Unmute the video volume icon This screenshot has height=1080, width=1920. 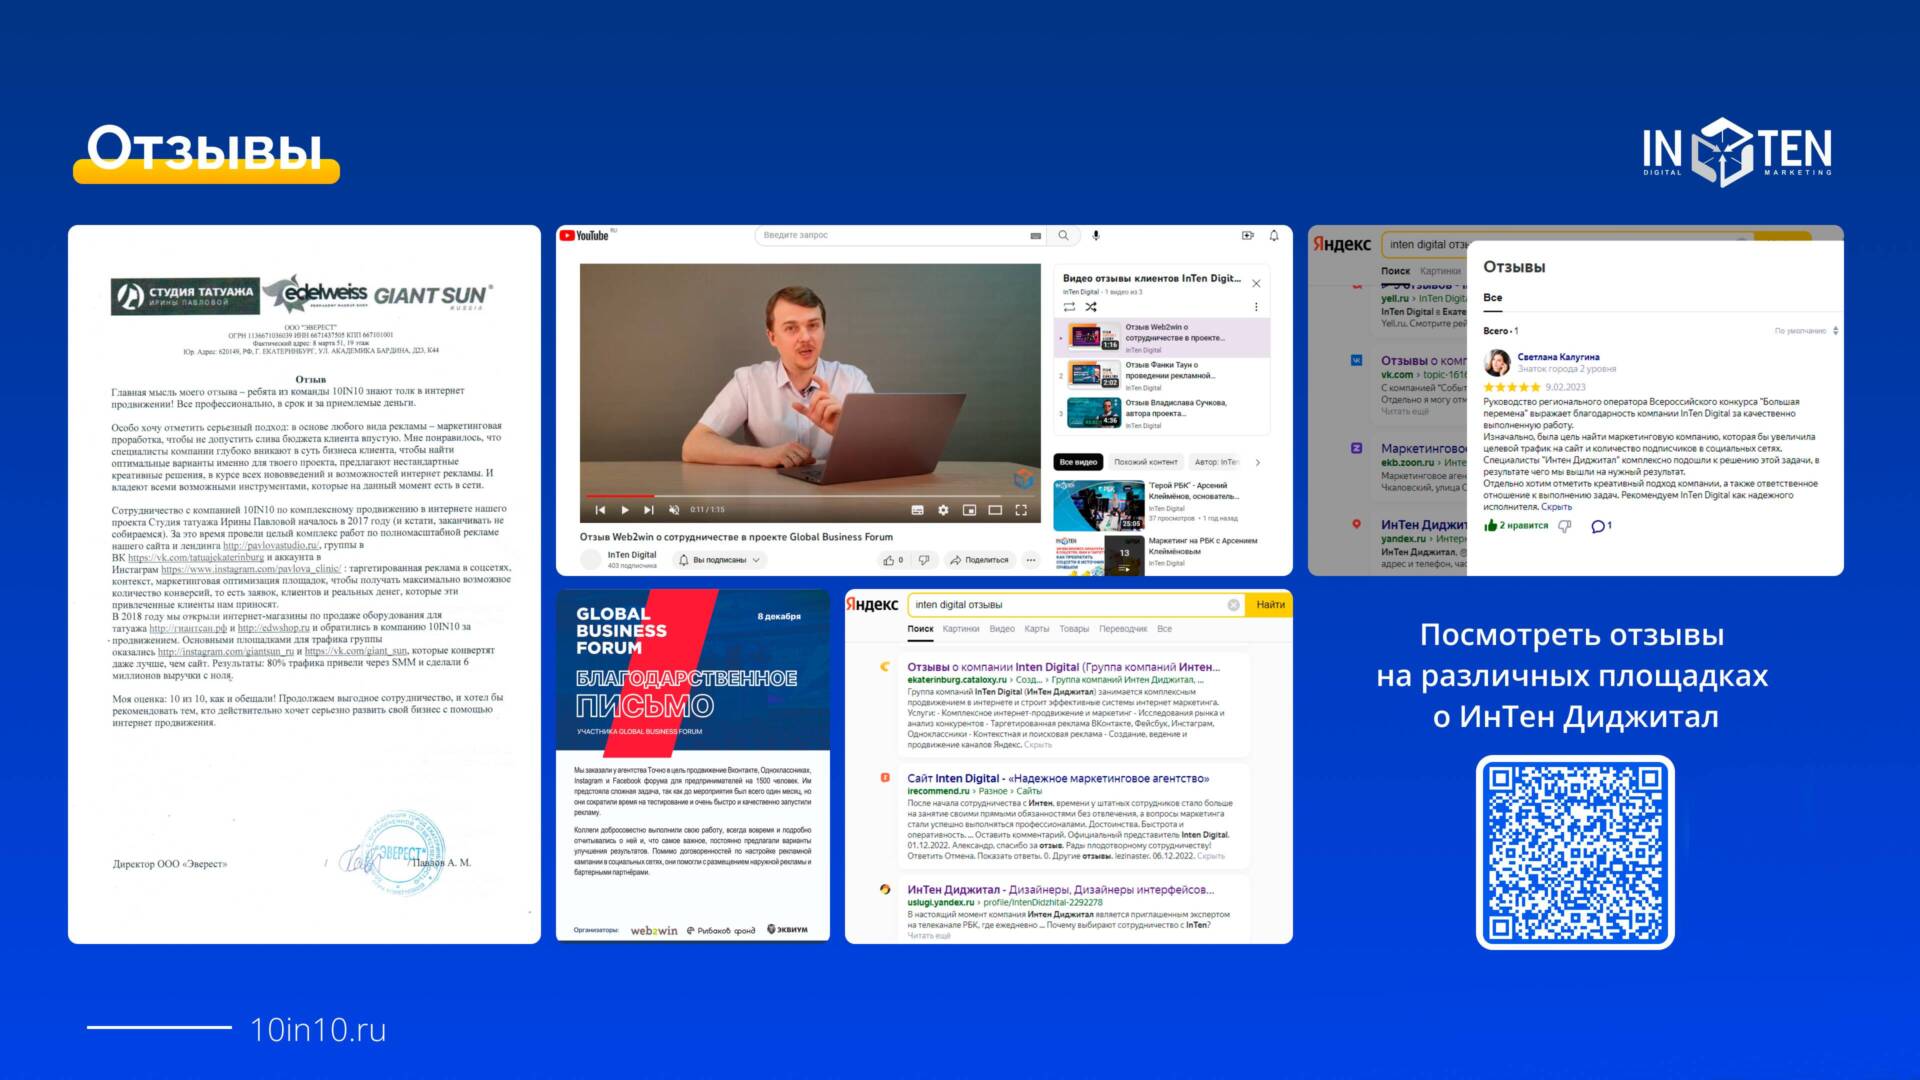point(674,510)
